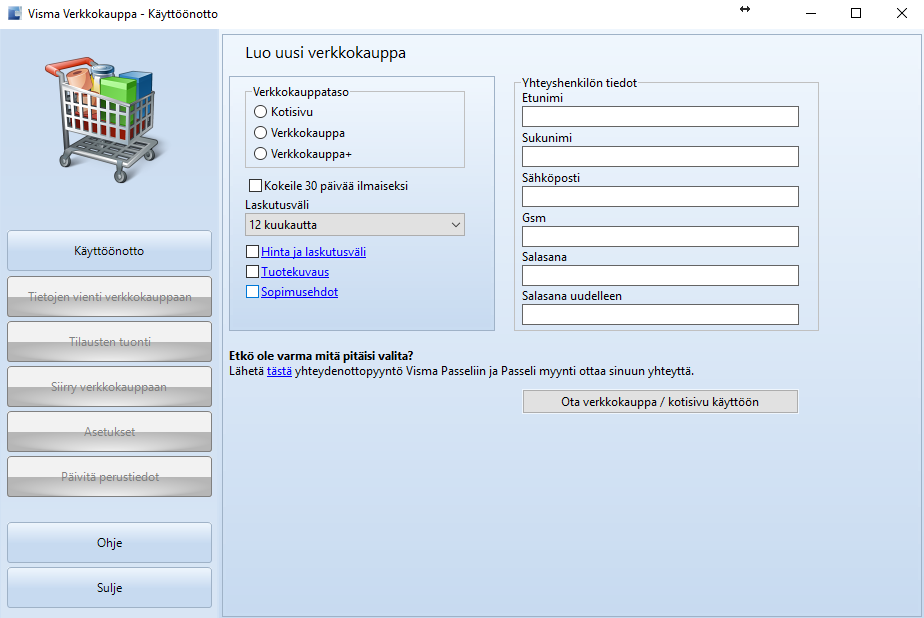The width and height of the screenshot is (924, 618).
Task: Click Päivitä perustiedot sidebar item
Action: coord(110,477)
